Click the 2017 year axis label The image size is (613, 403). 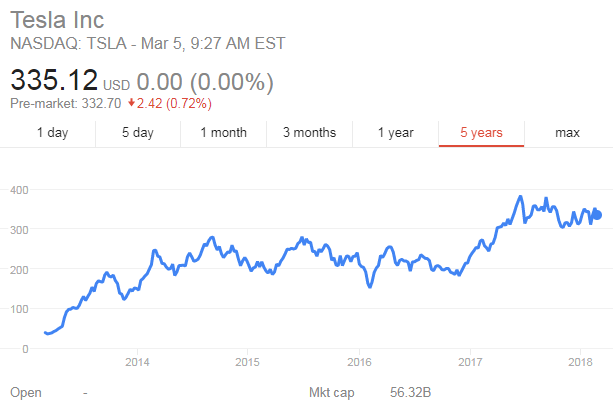[x=470, y=362]
